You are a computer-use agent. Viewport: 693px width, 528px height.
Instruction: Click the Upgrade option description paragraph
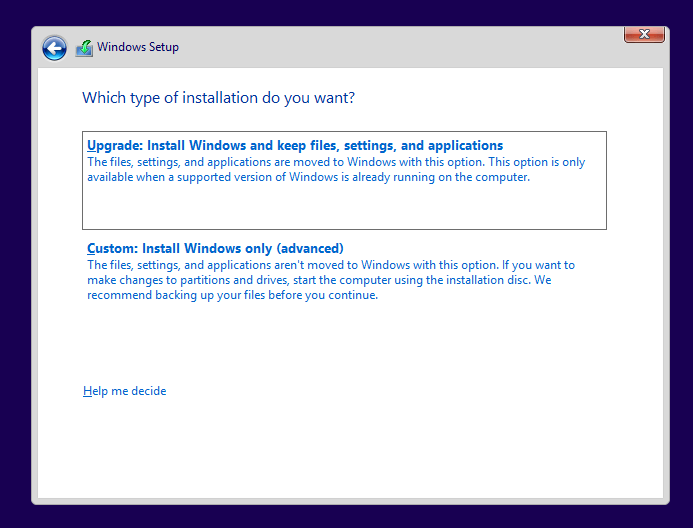pos(335,170)
